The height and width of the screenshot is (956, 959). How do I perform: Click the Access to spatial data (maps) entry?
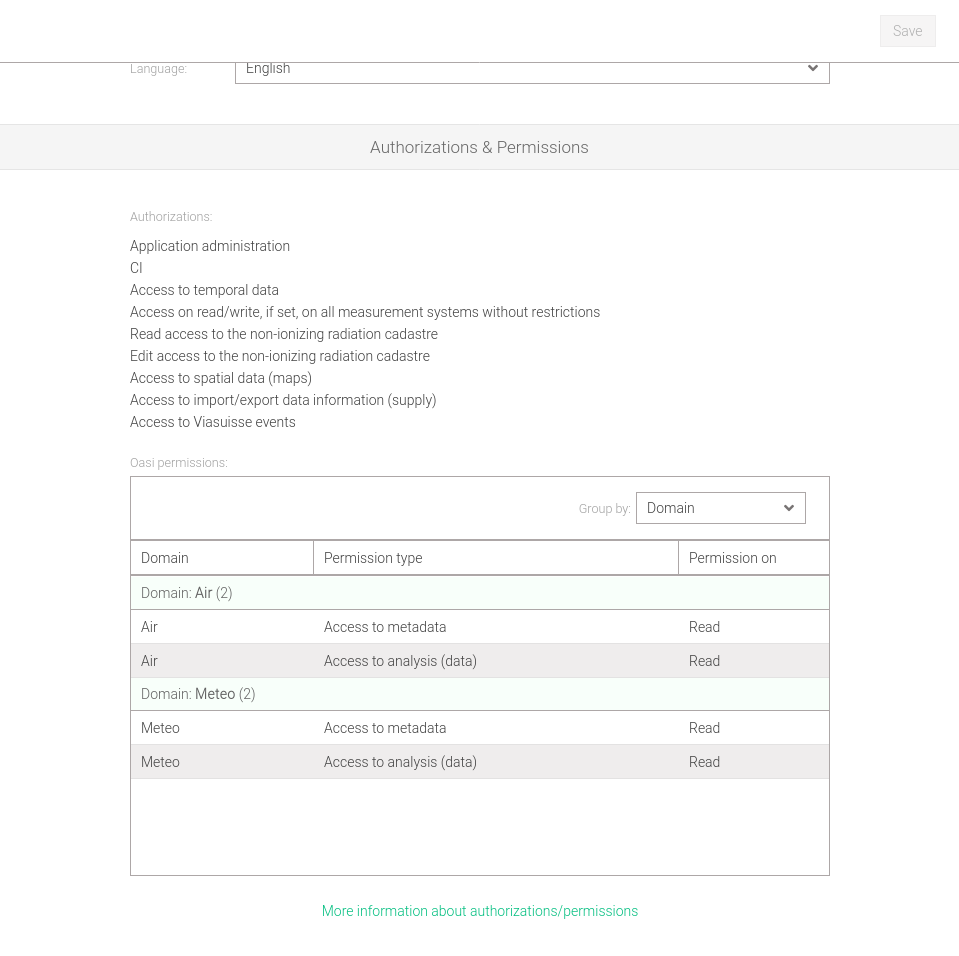pyautogui.click(x=221, y=378)
